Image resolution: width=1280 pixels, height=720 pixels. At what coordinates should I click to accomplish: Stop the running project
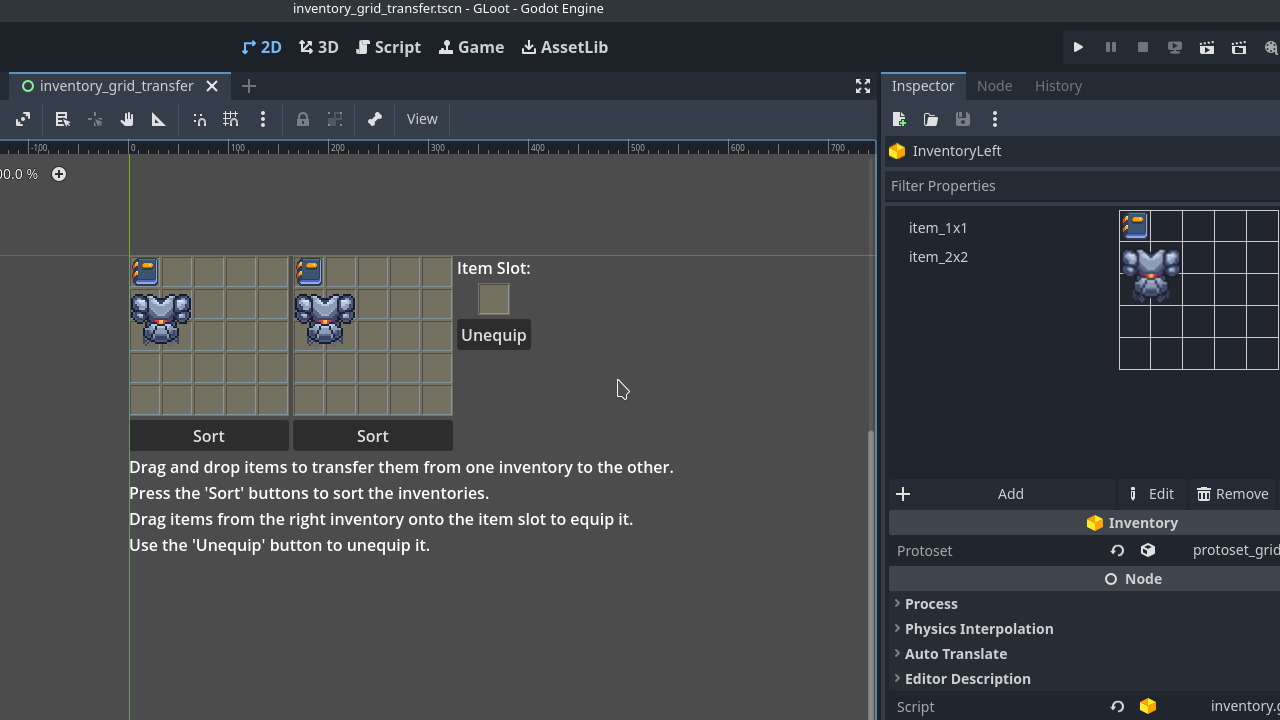(x=1142, y=47)
